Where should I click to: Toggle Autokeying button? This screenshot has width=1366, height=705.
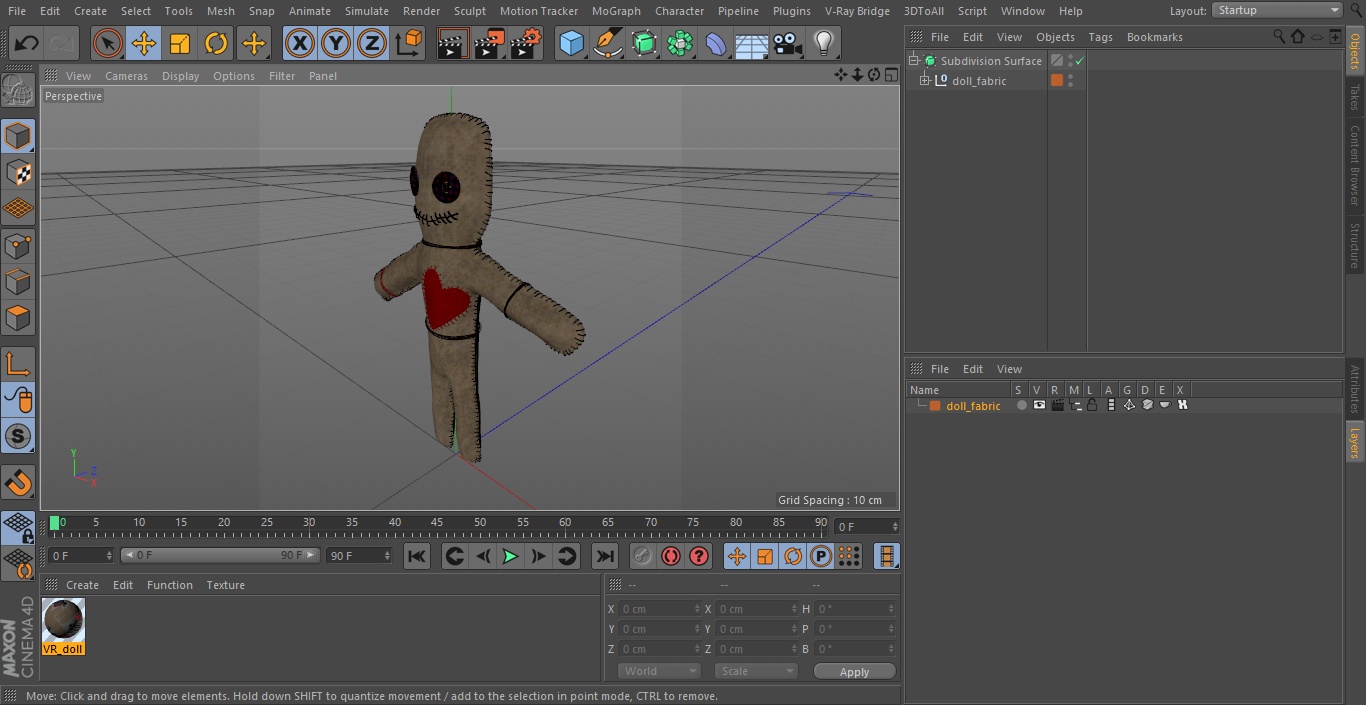click(671, 556)
